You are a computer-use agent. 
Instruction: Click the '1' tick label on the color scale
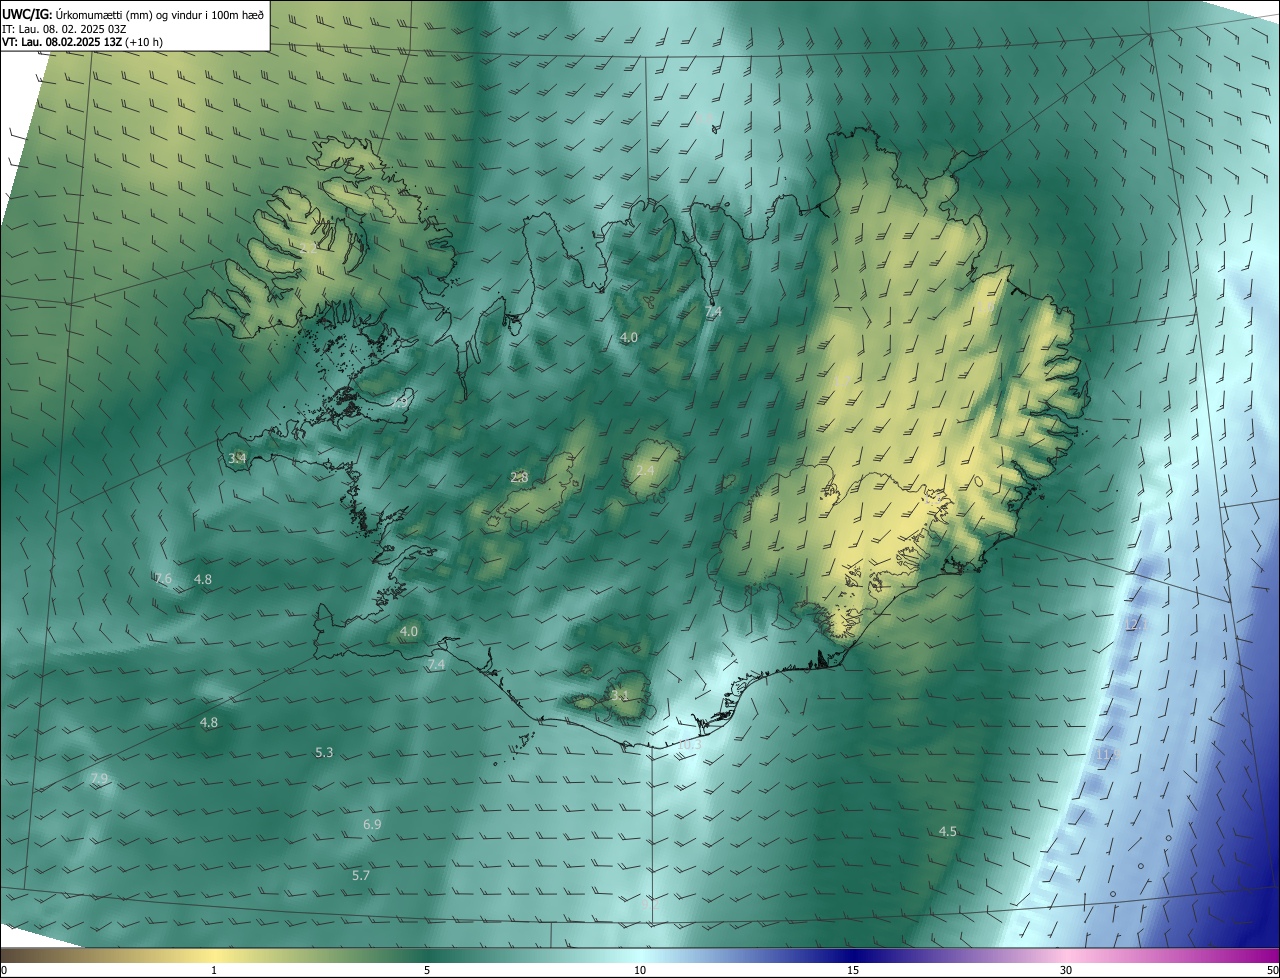214,970
